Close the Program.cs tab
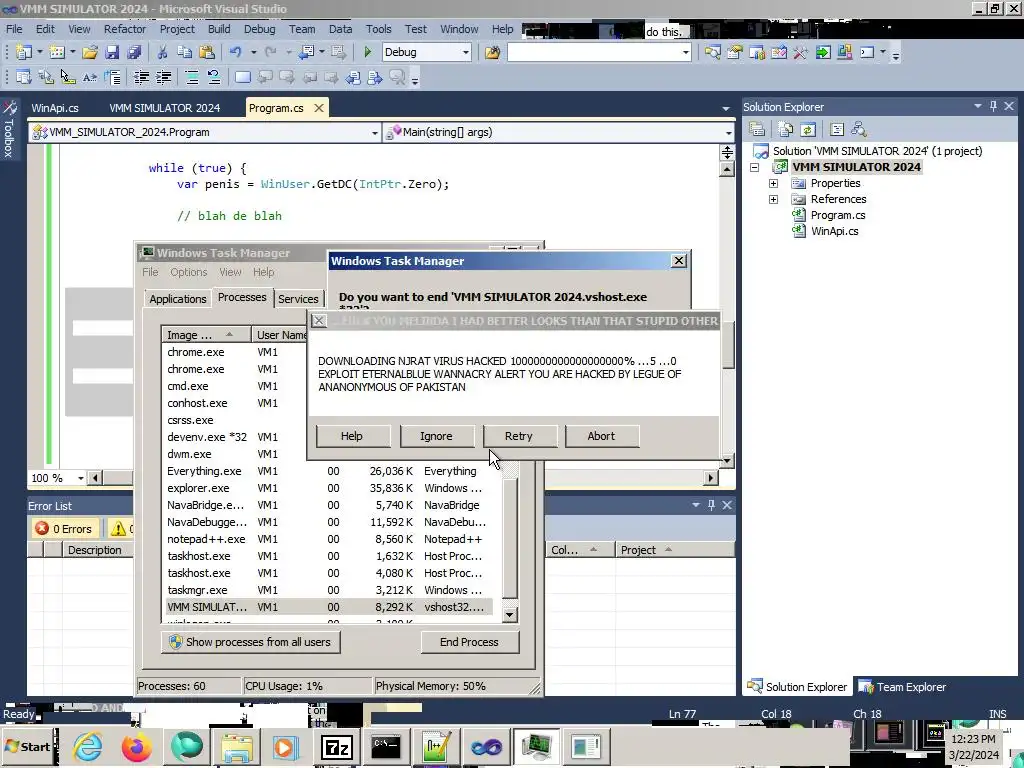The image size is (1024, 768). click(x=319, y=108)
